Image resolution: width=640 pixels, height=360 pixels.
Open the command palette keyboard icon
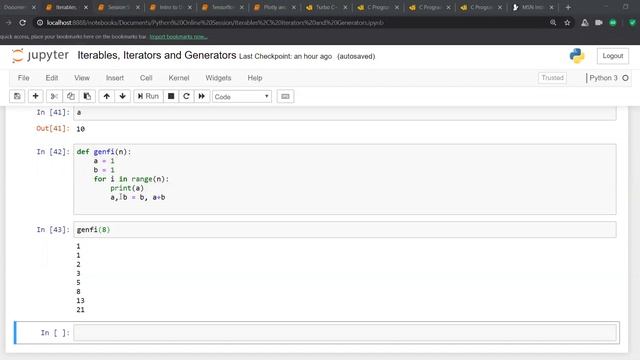[x=285, y=96]
